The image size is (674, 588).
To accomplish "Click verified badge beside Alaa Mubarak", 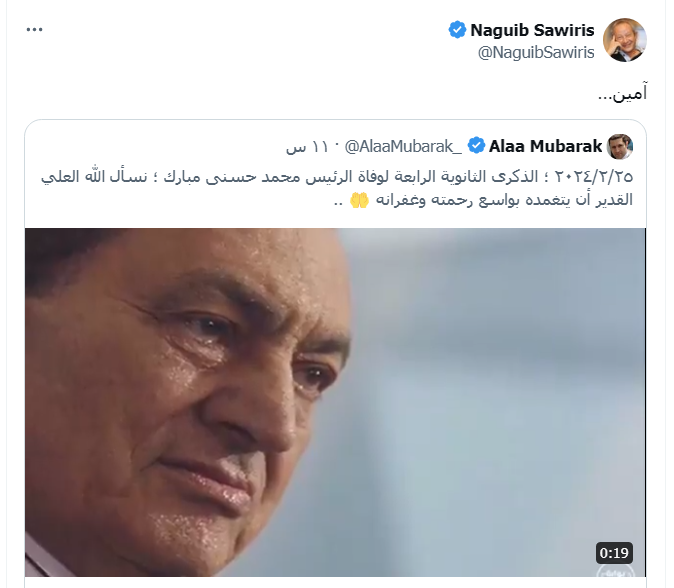I will click(476, 147).
